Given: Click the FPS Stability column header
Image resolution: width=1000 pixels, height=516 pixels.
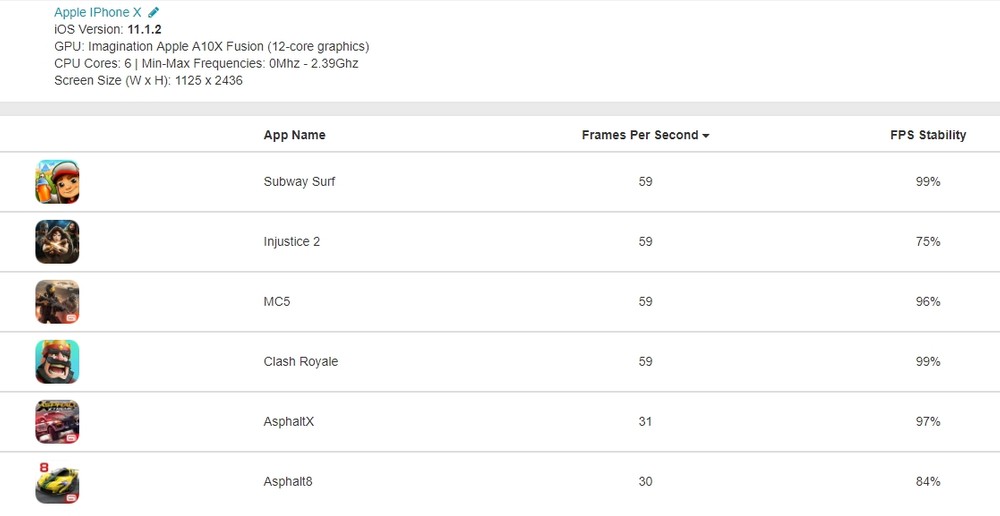Looking at the screenshot, I should click(x=928, y=135).
